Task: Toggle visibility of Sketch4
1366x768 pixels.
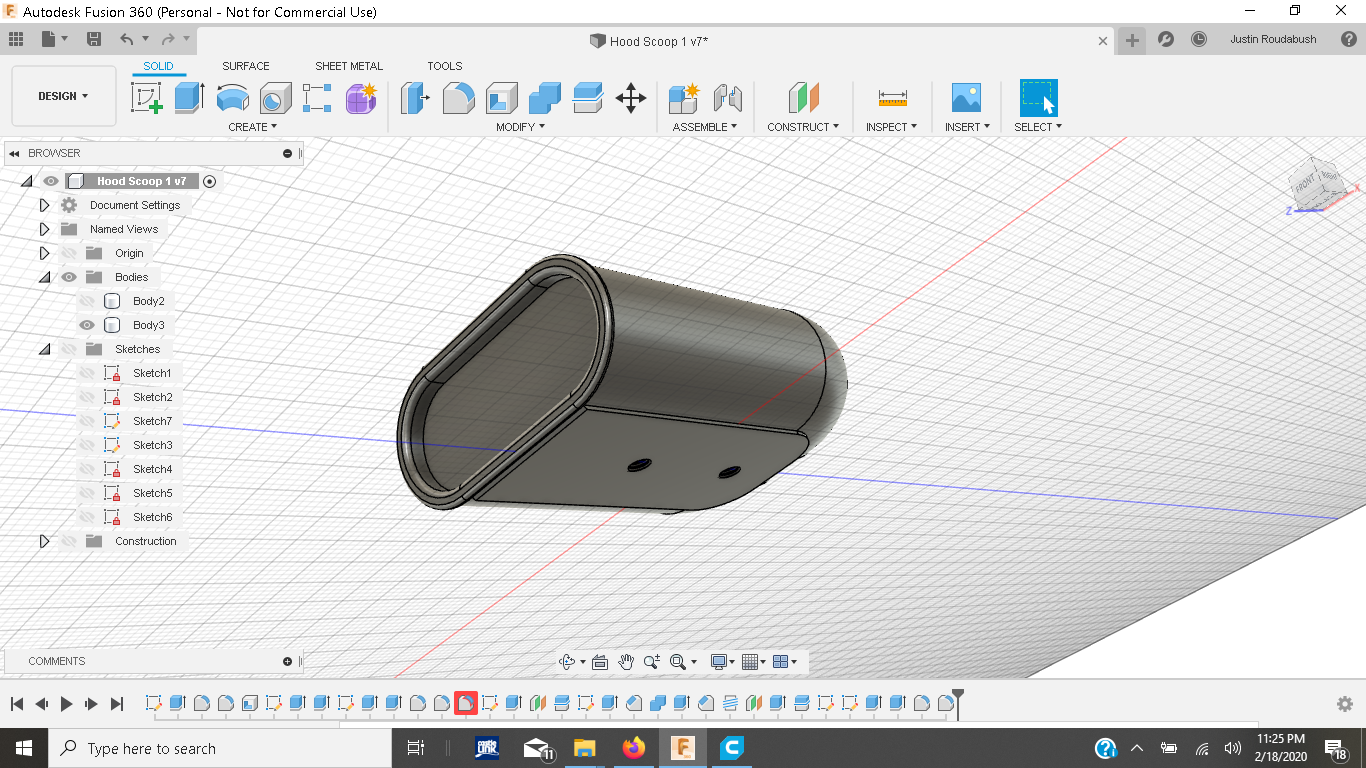Action: point(87,469)
